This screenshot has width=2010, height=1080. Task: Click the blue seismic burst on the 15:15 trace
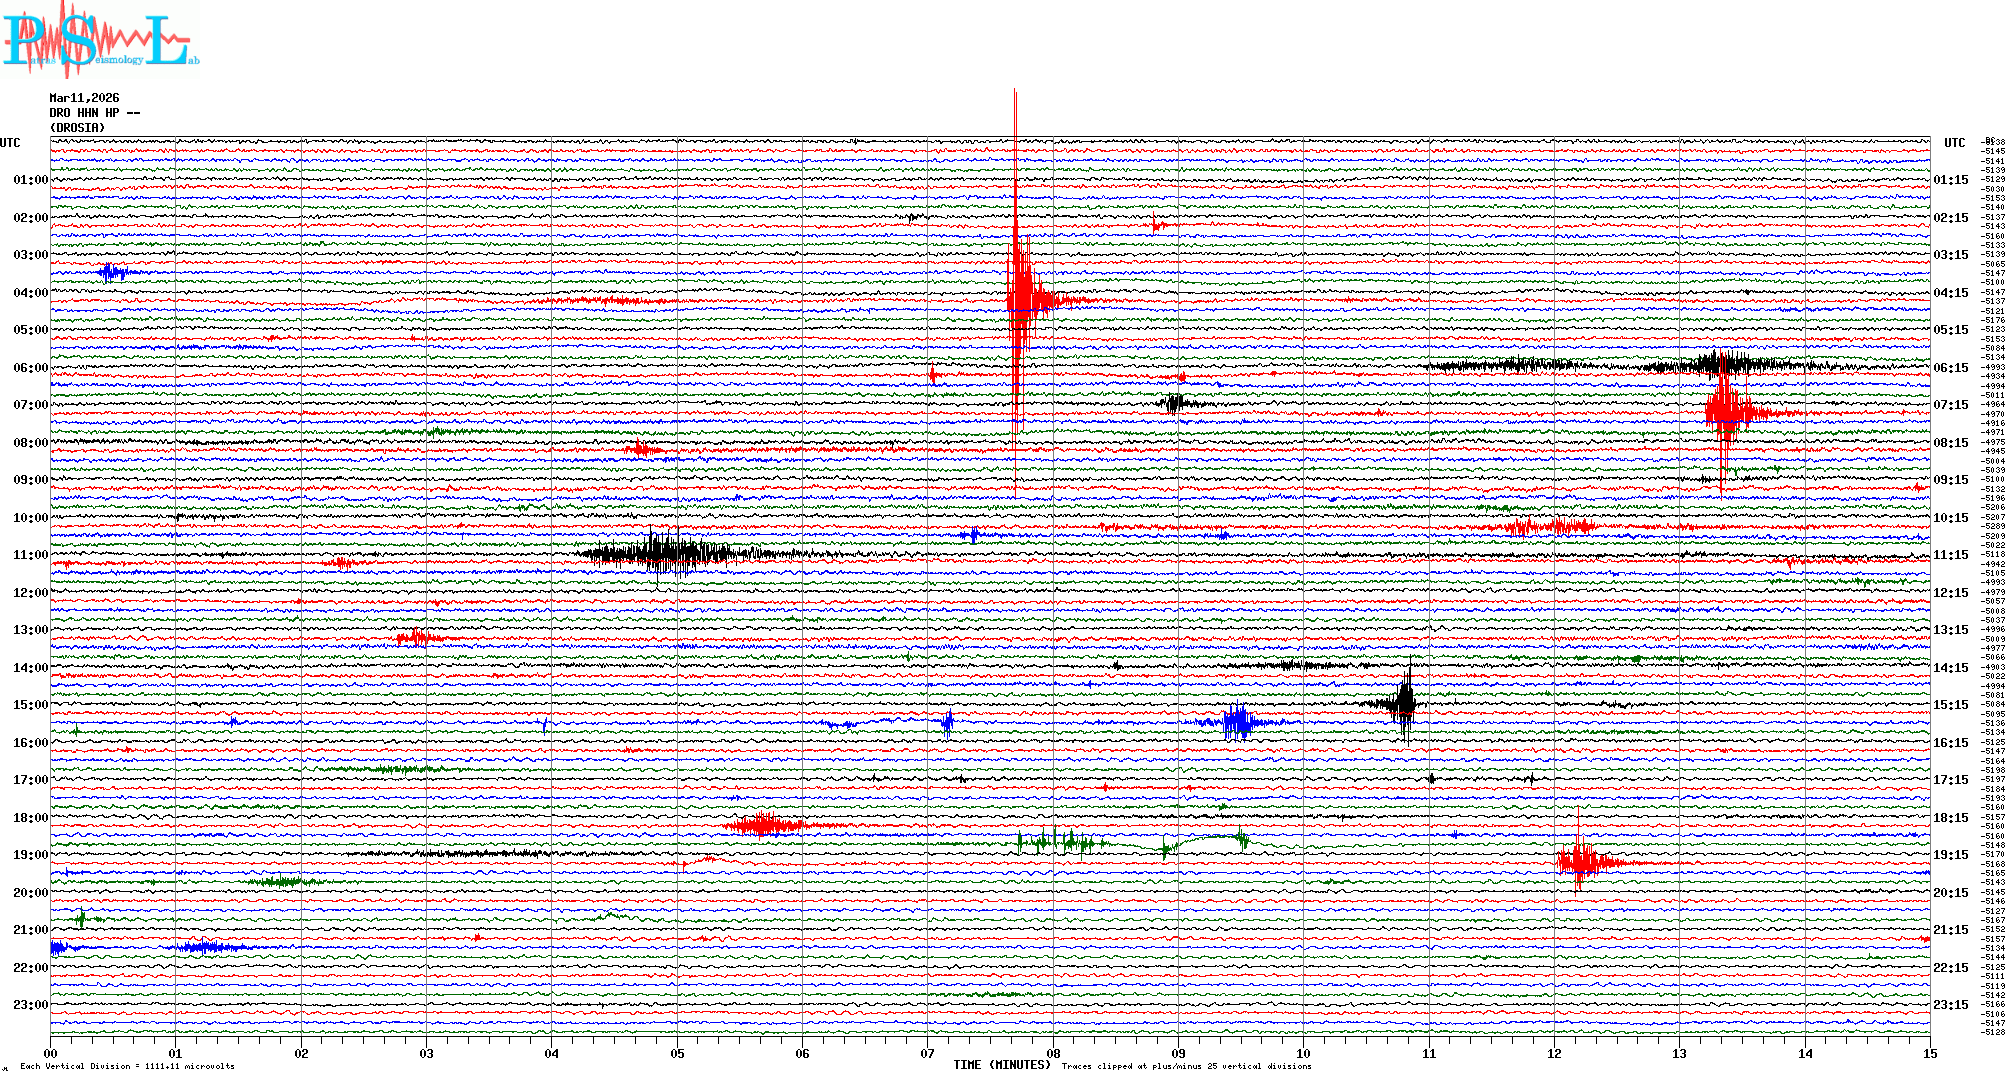click(1240, 721)
